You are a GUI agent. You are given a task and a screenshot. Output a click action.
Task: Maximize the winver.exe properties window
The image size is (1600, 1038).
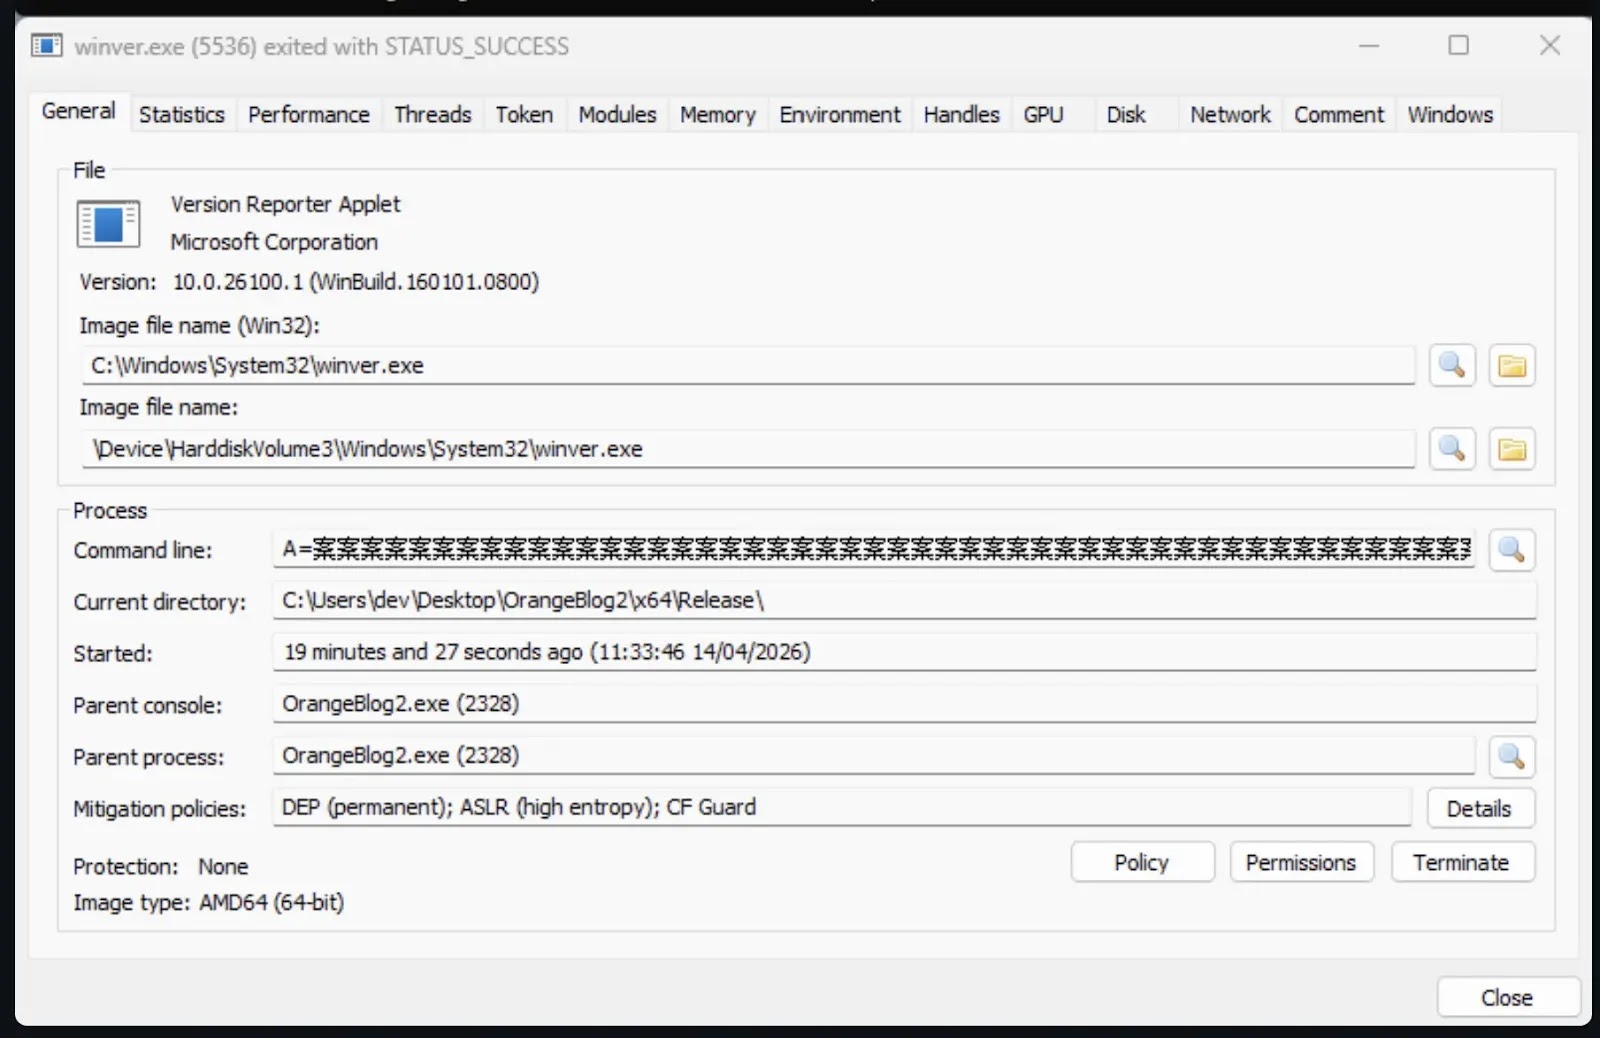[x=1459, y=45]
